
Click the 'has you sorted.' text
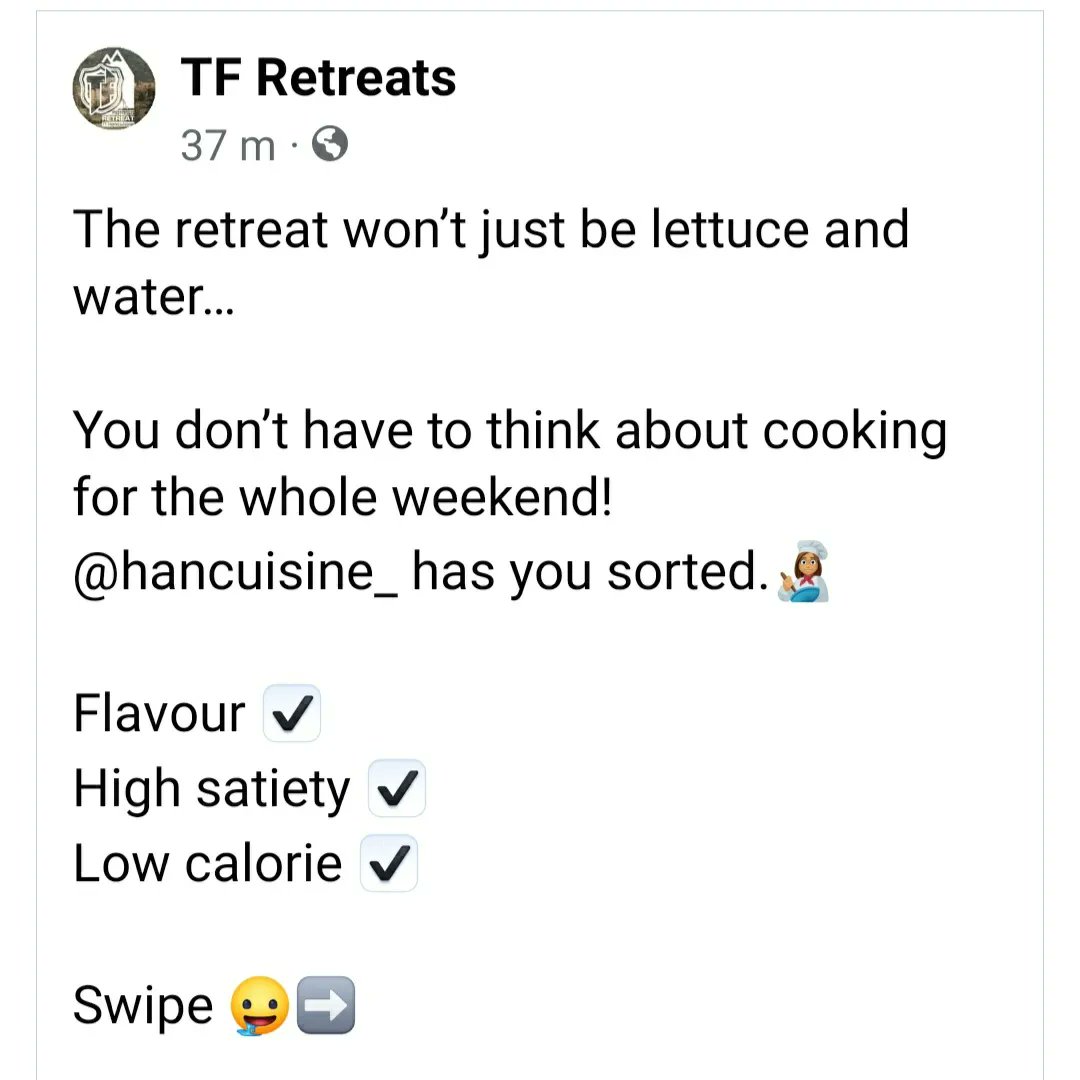point(590,572)
